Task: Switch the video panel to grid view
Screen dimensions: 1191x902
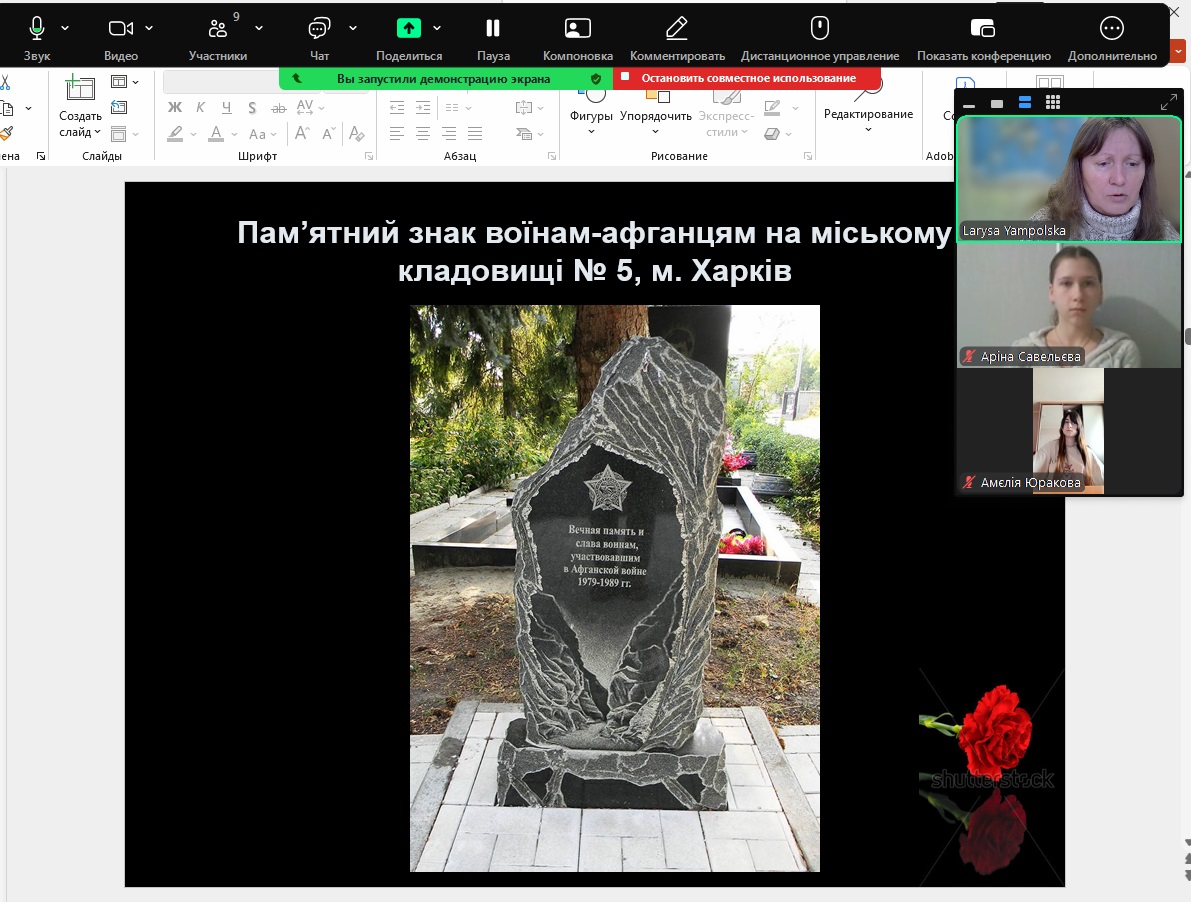Action: [1052, 102]
